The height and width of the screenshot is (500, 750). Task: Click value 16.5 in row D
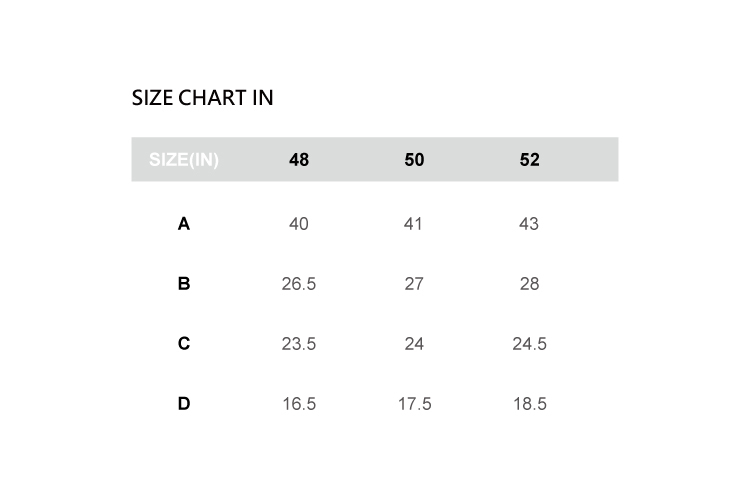point(299,404)
